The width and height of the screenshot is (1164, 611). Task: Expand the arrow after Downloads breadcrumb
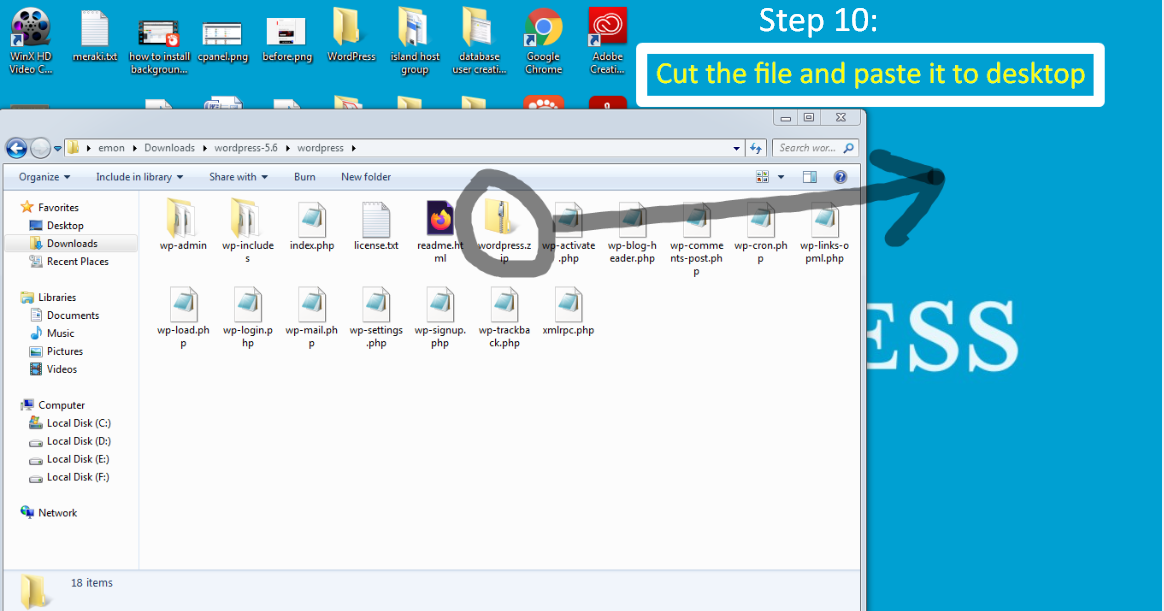204,148
